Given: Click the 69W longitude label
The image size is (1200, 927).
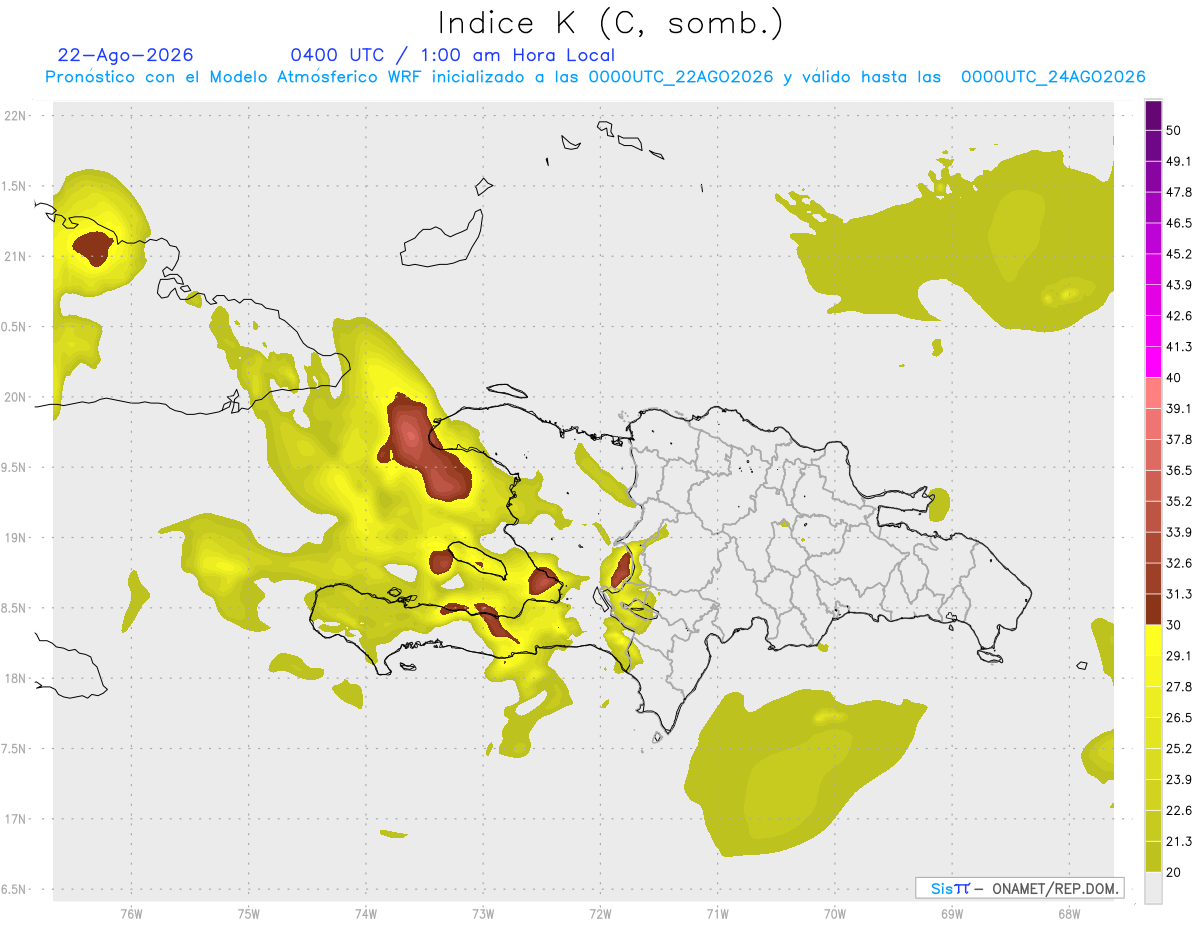Looking at the screenshot, I should pos(952,913).
